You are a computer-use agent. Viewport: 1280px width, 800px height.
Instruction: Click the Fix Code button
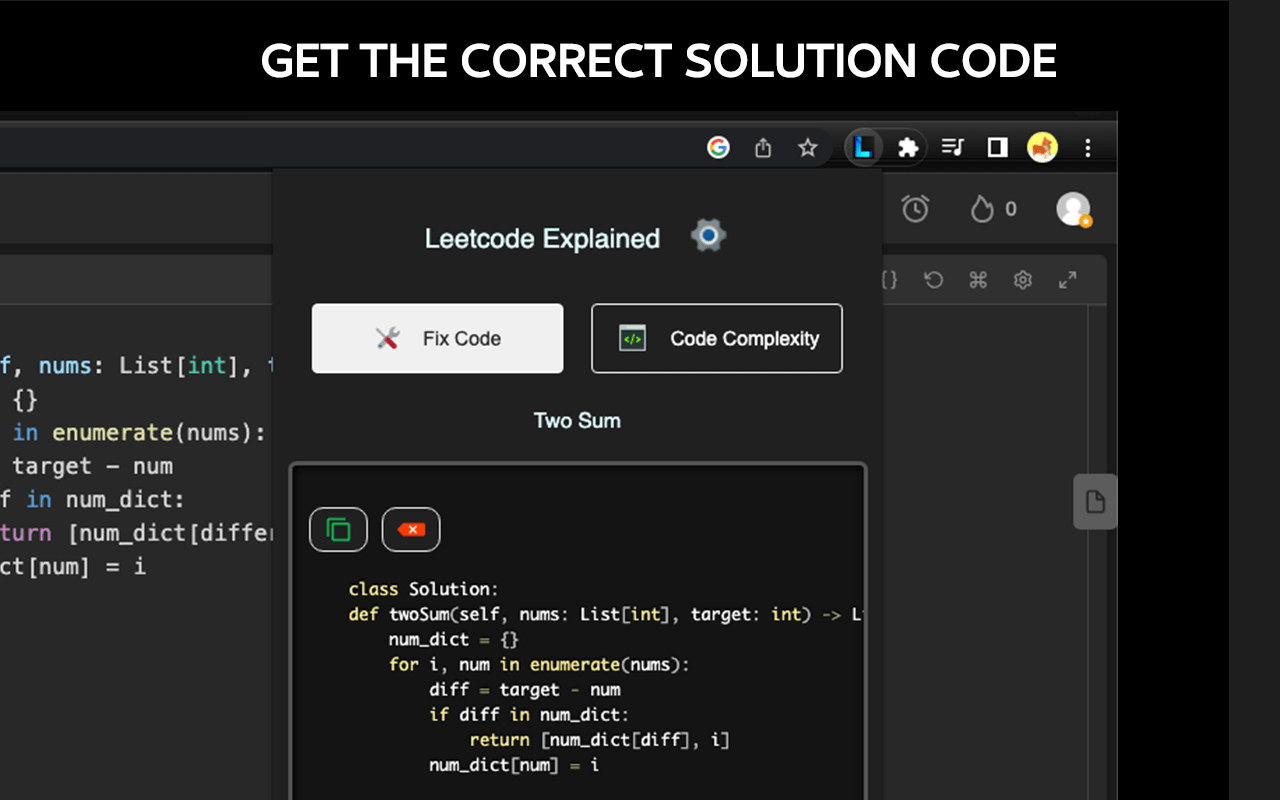pyautogui.click(x=437, y=338)
